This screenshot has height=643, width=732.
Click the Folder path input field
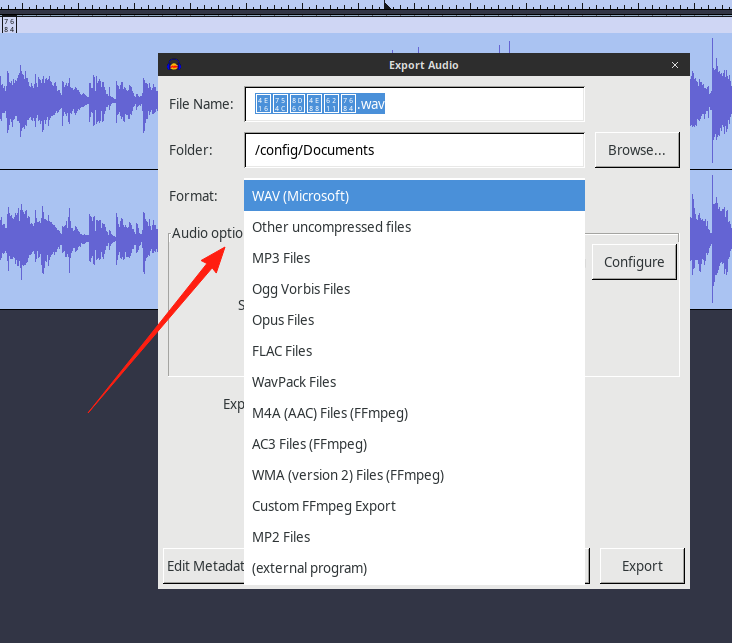click(414, 150)
